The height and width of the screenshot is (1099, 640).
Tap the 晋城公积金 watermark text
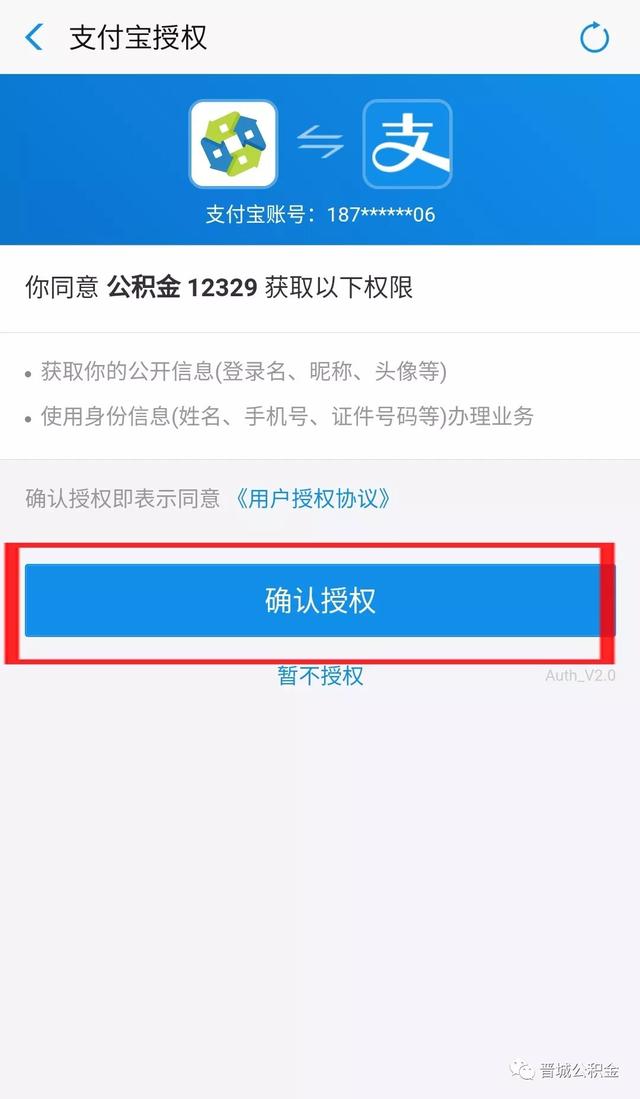pos(579,1070)
